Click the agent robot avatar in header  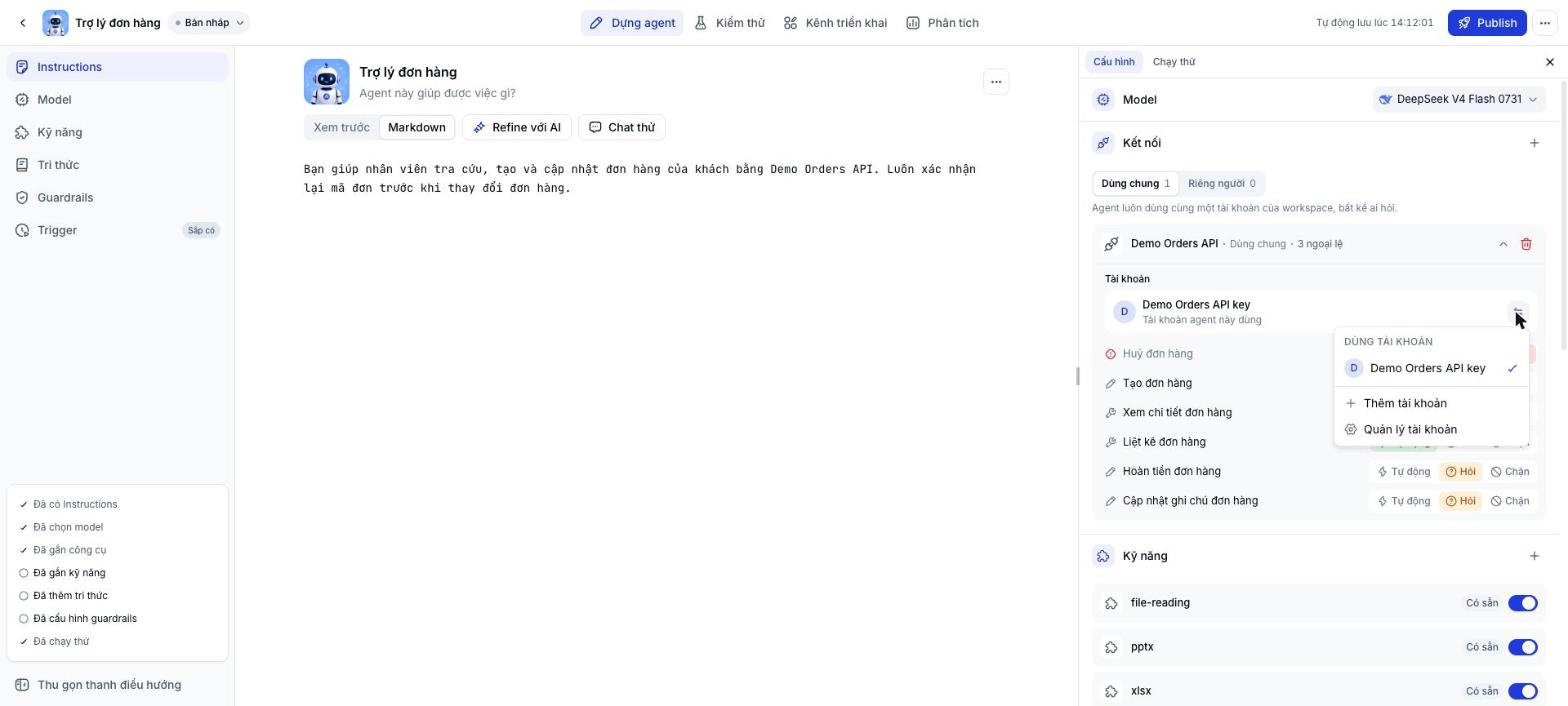point(55,23)
